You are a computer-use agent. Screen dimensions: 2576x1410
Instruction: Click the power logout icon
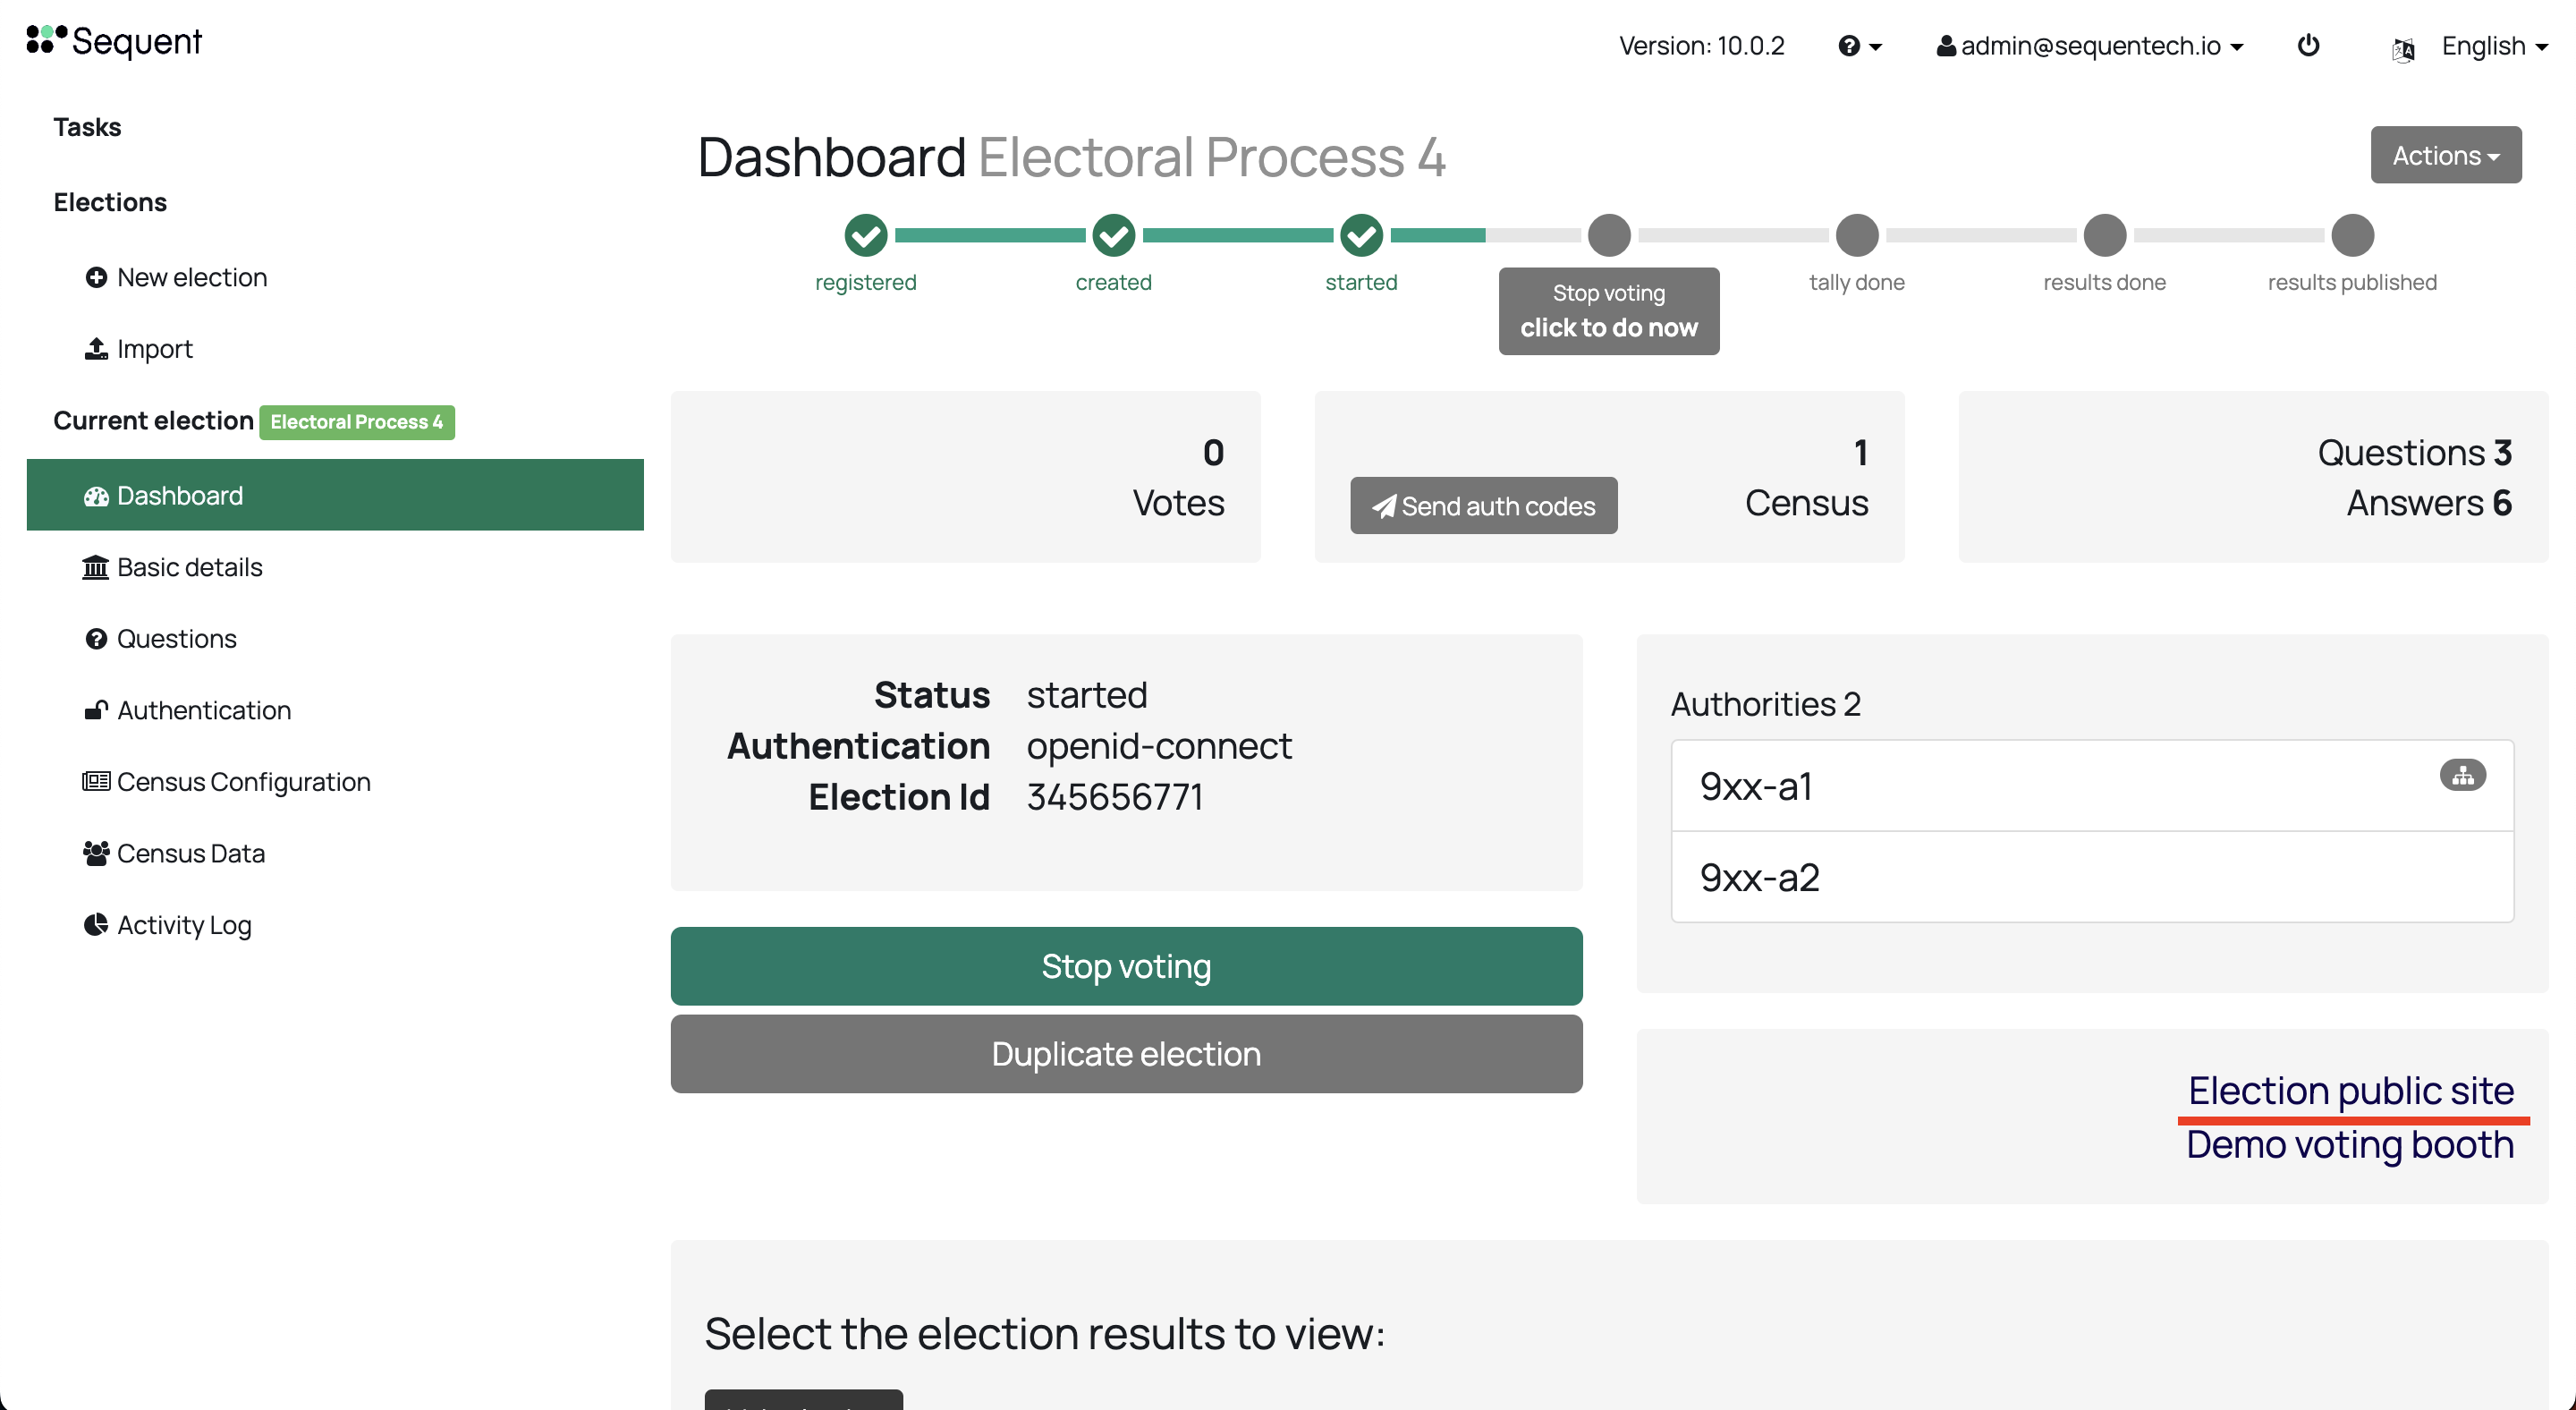tap(2308, 45)
